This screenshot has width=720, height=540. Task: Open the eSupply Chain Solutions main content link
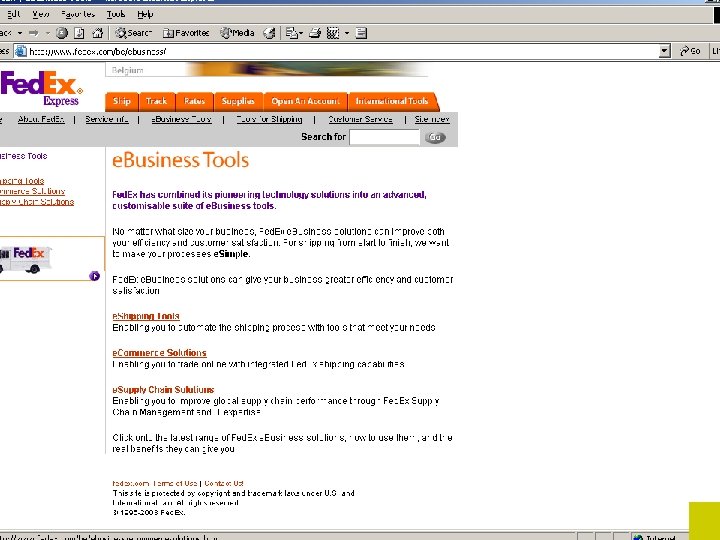click(x=163, y=389)
